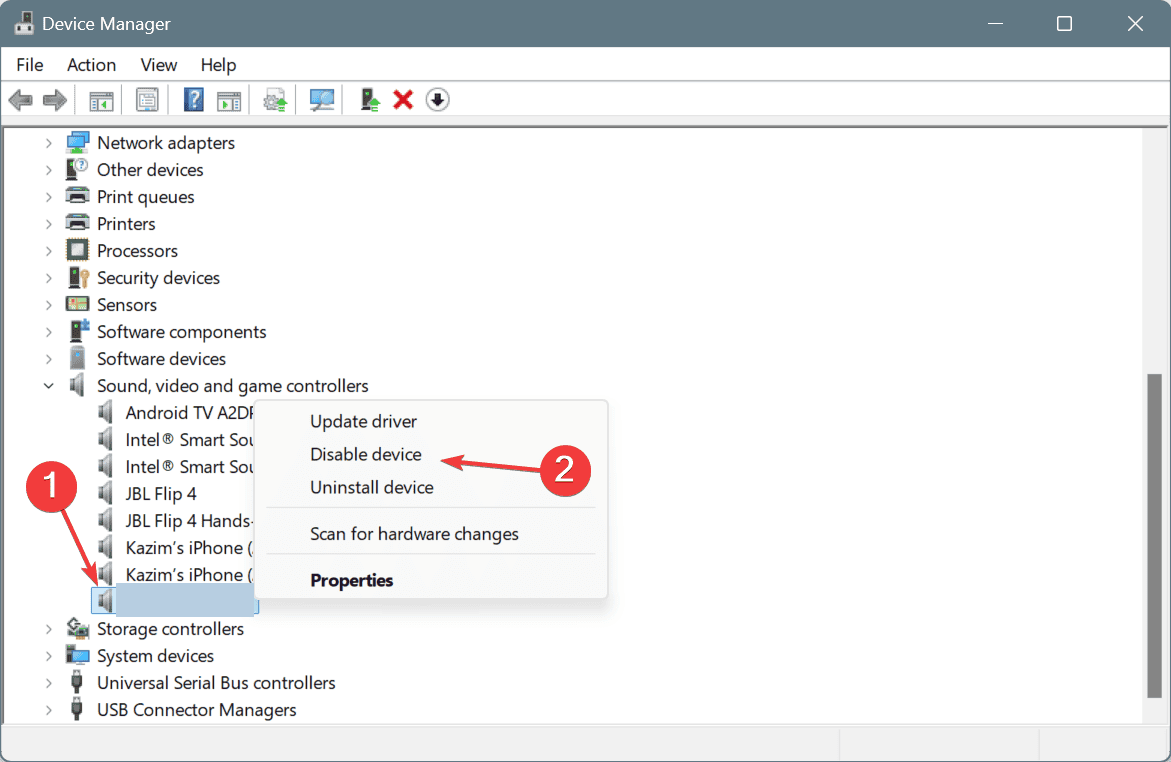
Task: Open the File menu
Action: [30, 65]
